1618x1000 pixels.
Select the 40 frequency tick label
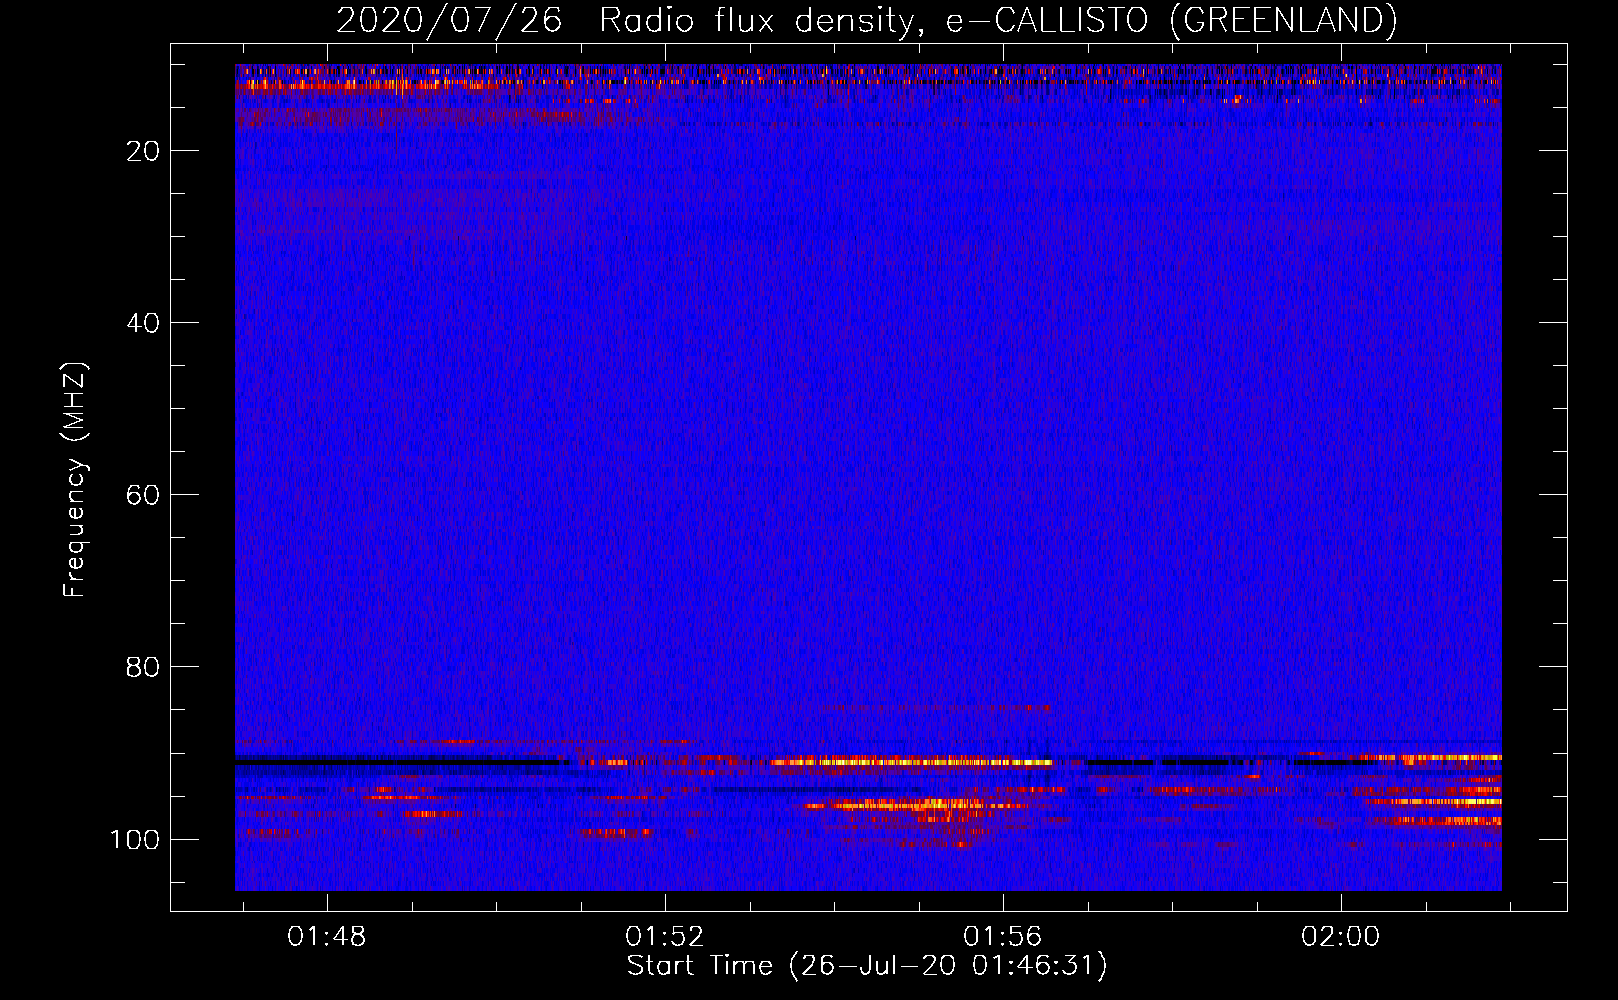(x=142, y=323)
